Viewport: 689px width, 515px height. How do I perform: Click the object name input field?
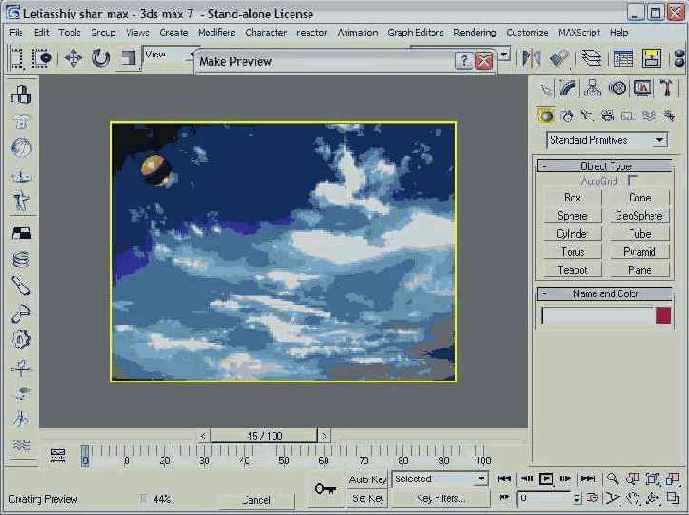tap(597, 316)
